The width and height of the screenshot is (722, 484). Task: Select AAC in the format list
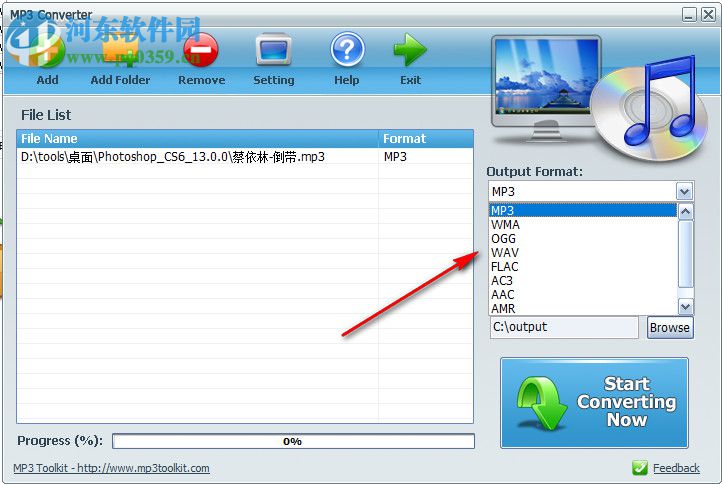[582, 295]
